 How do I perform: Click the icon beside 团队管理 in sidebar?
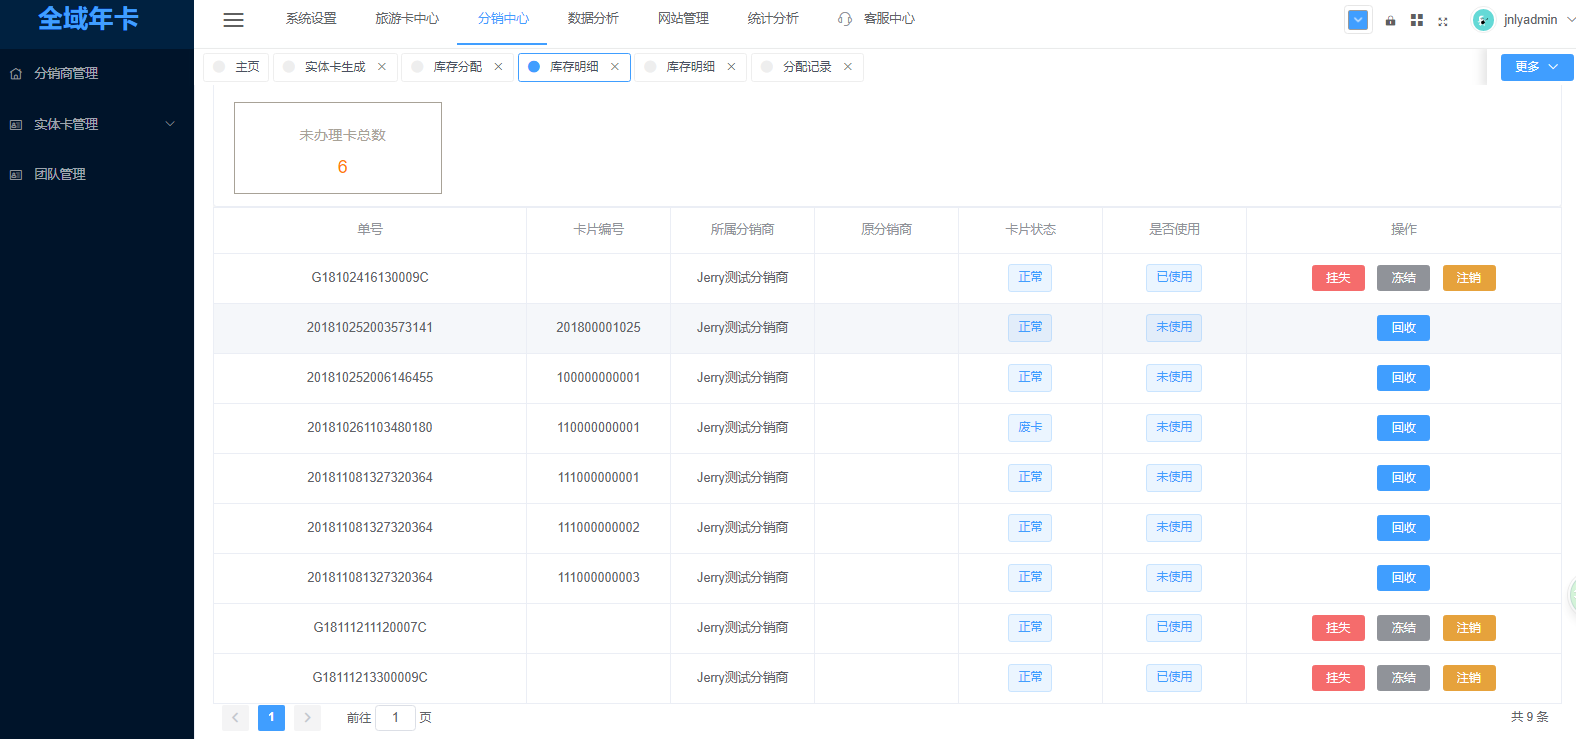tap(16, 175)
